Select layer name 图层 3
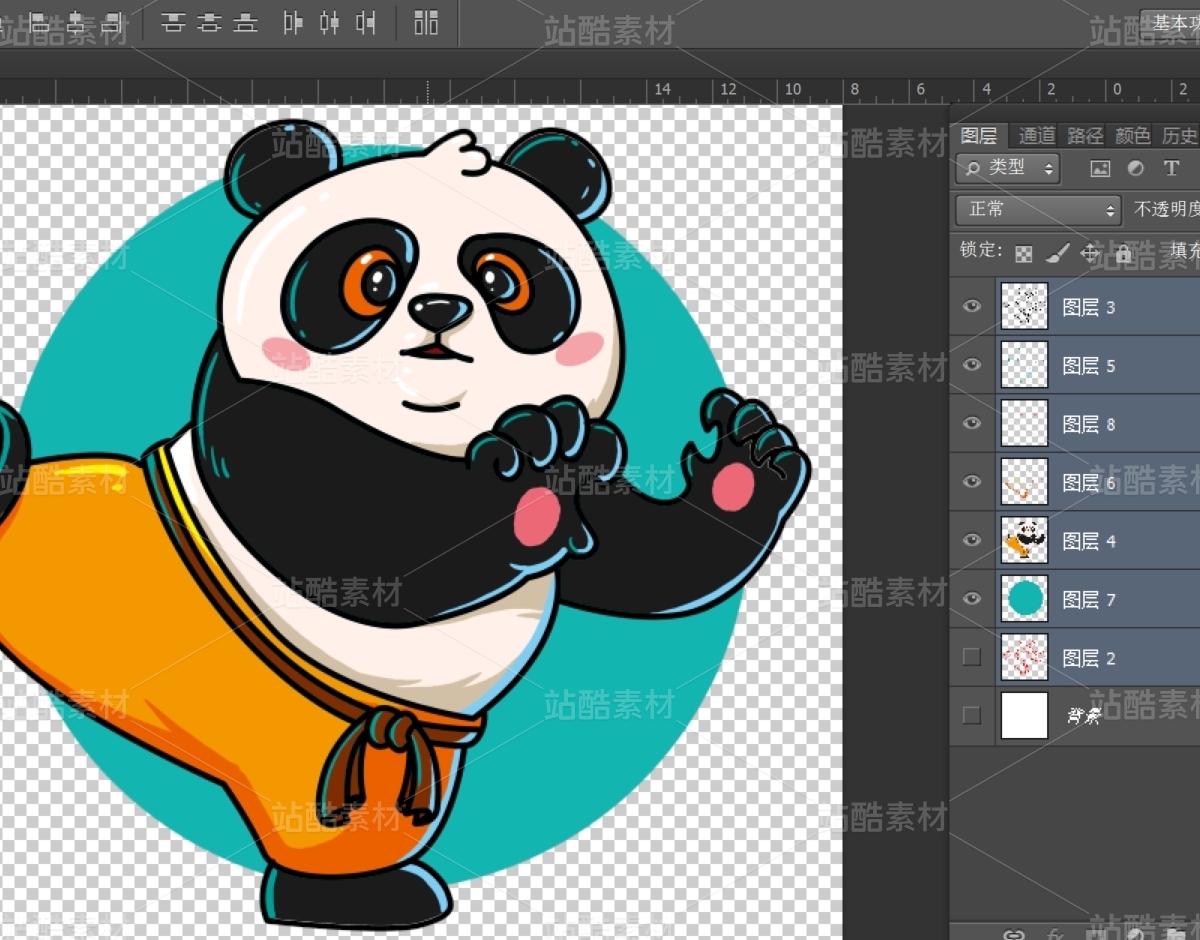The height and width of the screenshot is (940, 1200). (x=1089, y=307)
